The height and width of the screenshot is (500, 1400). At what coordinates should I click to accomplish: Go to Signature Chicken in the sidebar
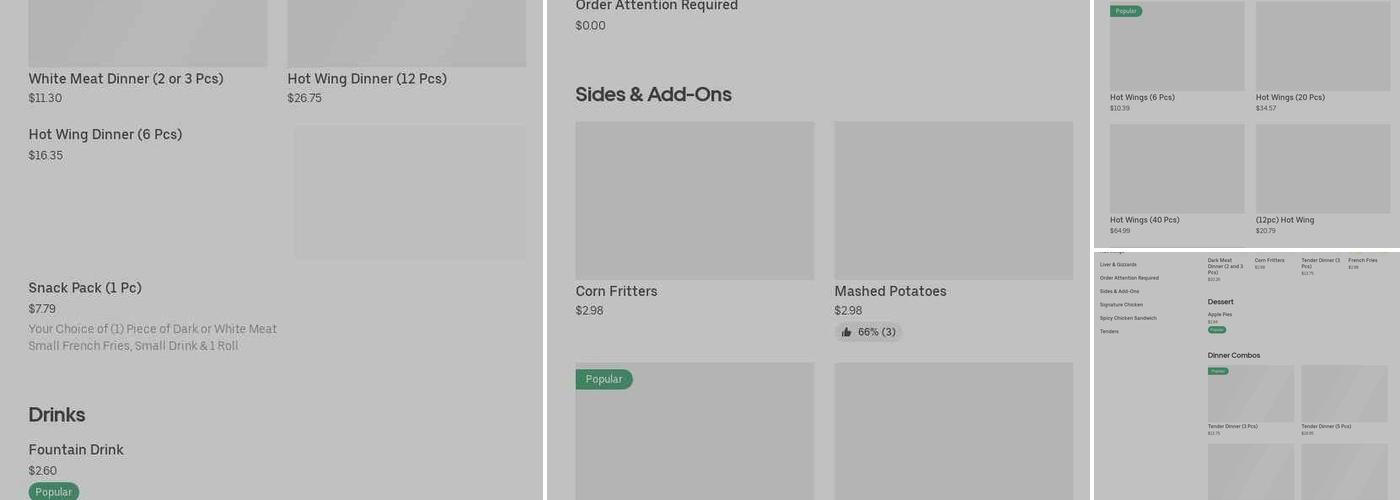coord(1121,305)
